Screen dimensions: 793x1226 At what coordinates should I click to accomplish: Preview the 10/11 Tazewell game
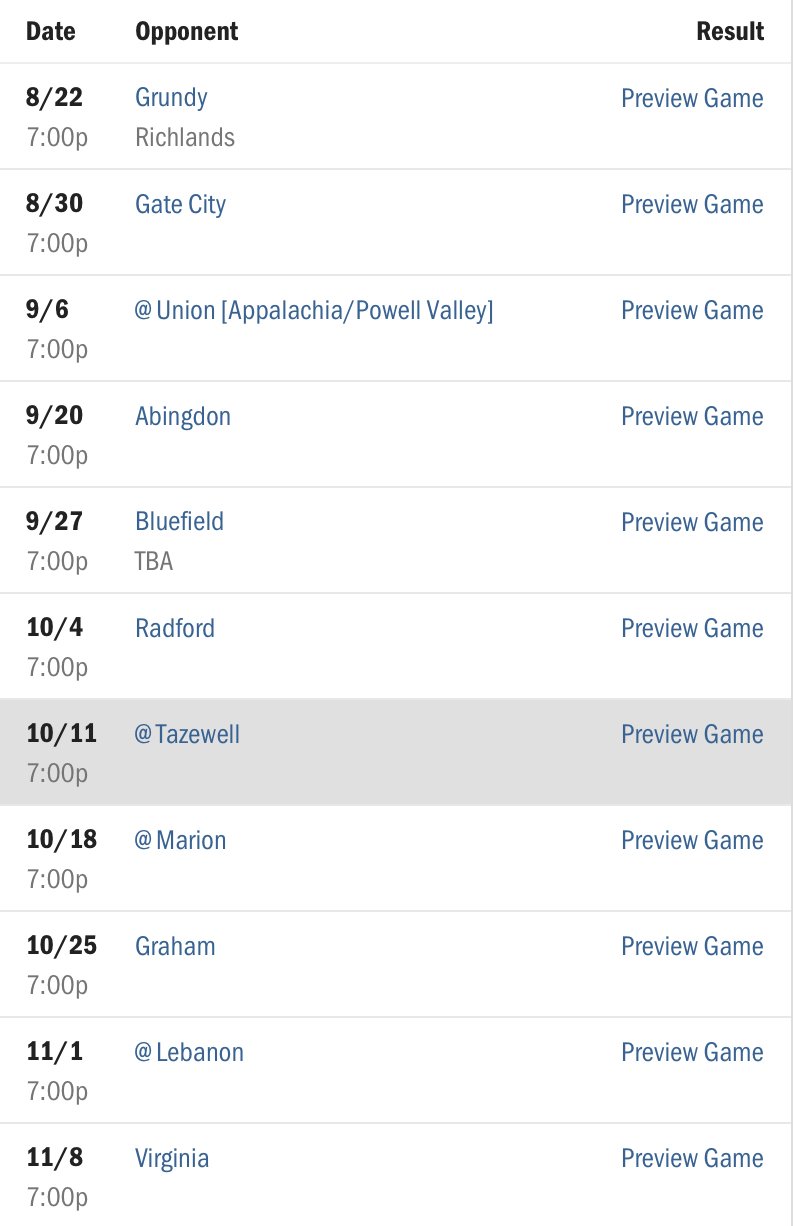[x=692, y=734]
